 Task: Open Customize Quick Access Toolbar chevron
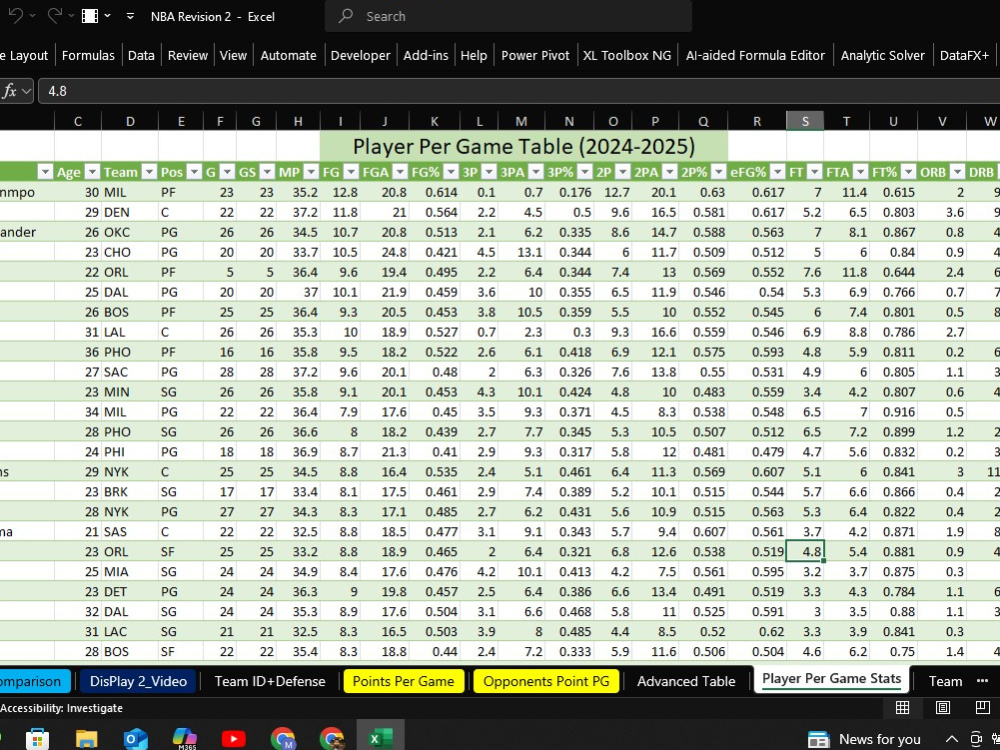click(130, 16)
